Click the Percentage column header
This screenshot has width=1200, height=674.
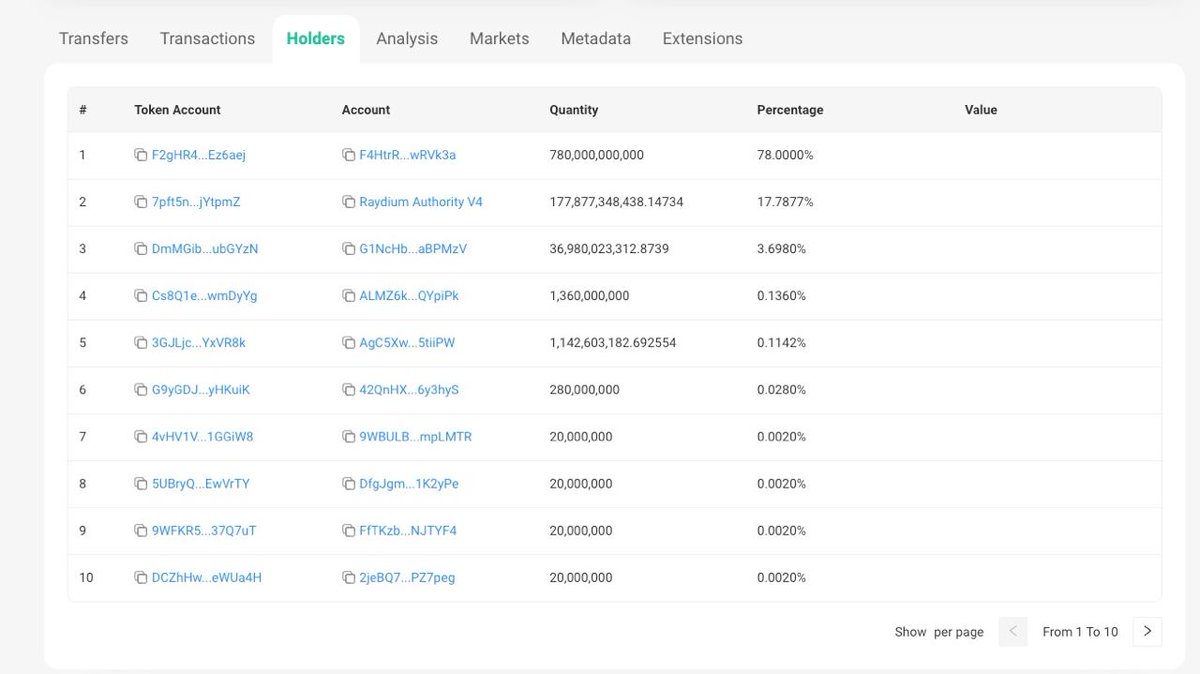coord(790,110)
